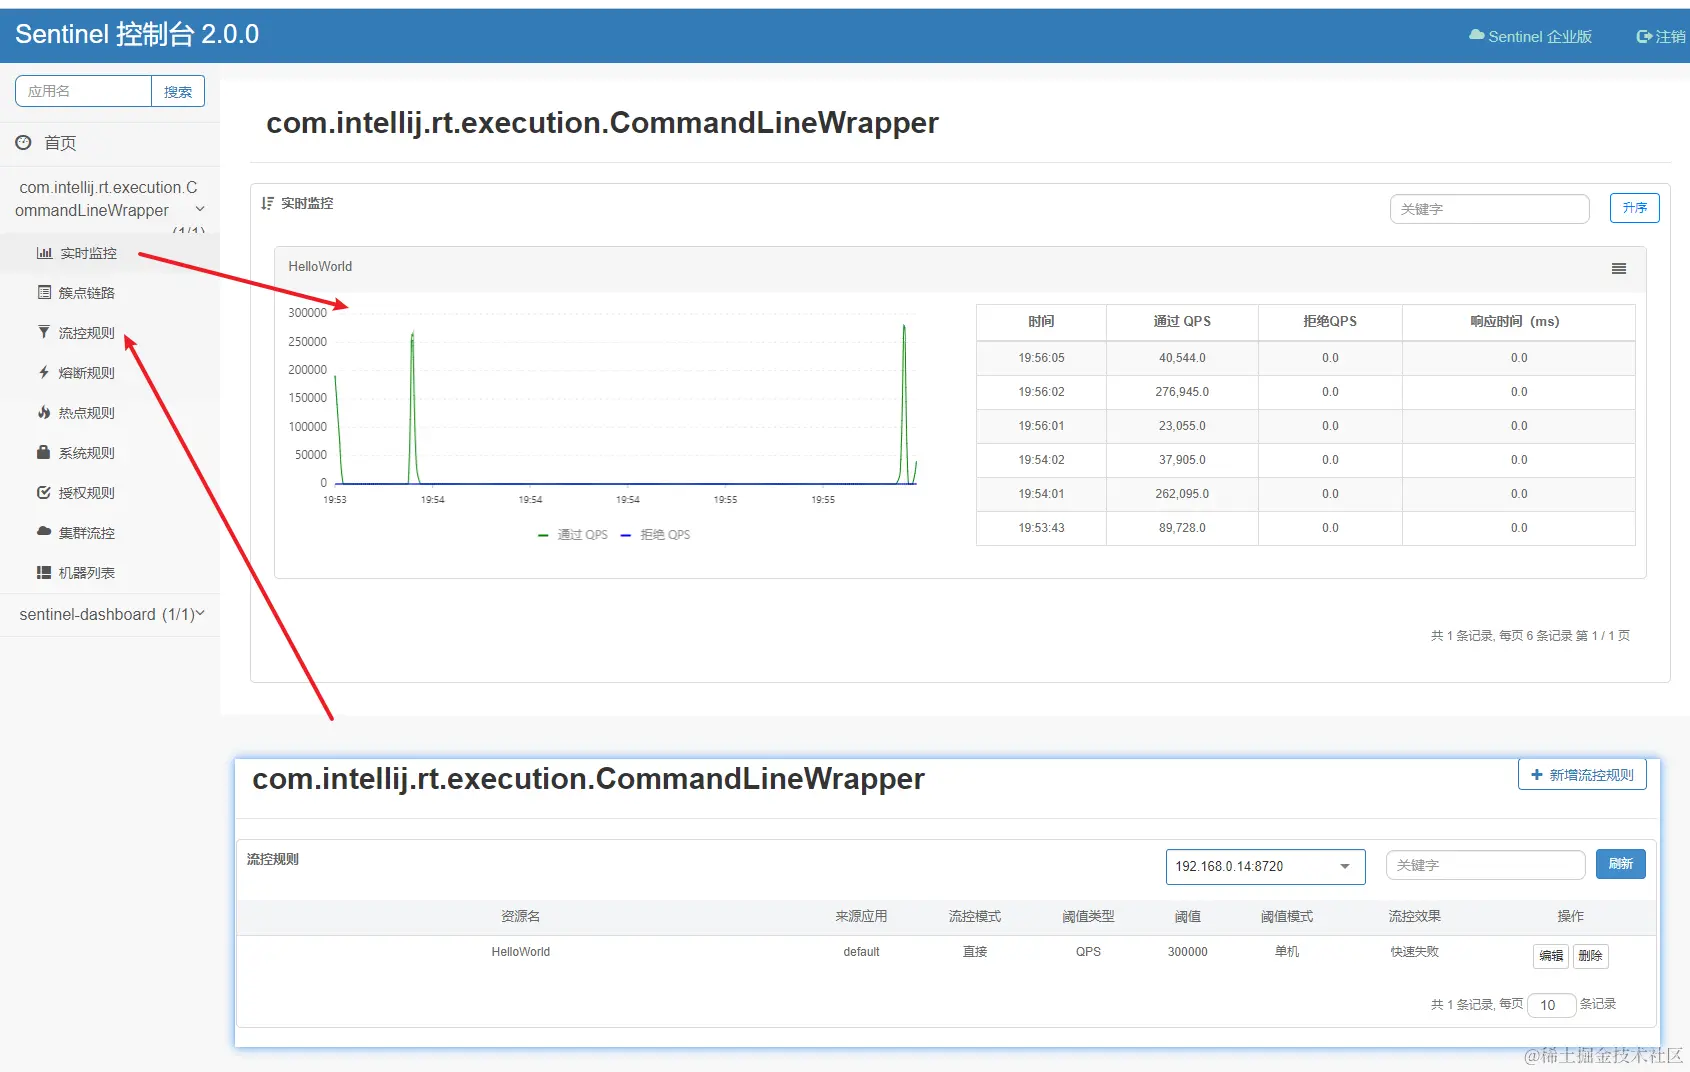Screen dimensions: 1690x1072
Task: Click the 关键字 keyword search field
Action: click(1489, 208)
